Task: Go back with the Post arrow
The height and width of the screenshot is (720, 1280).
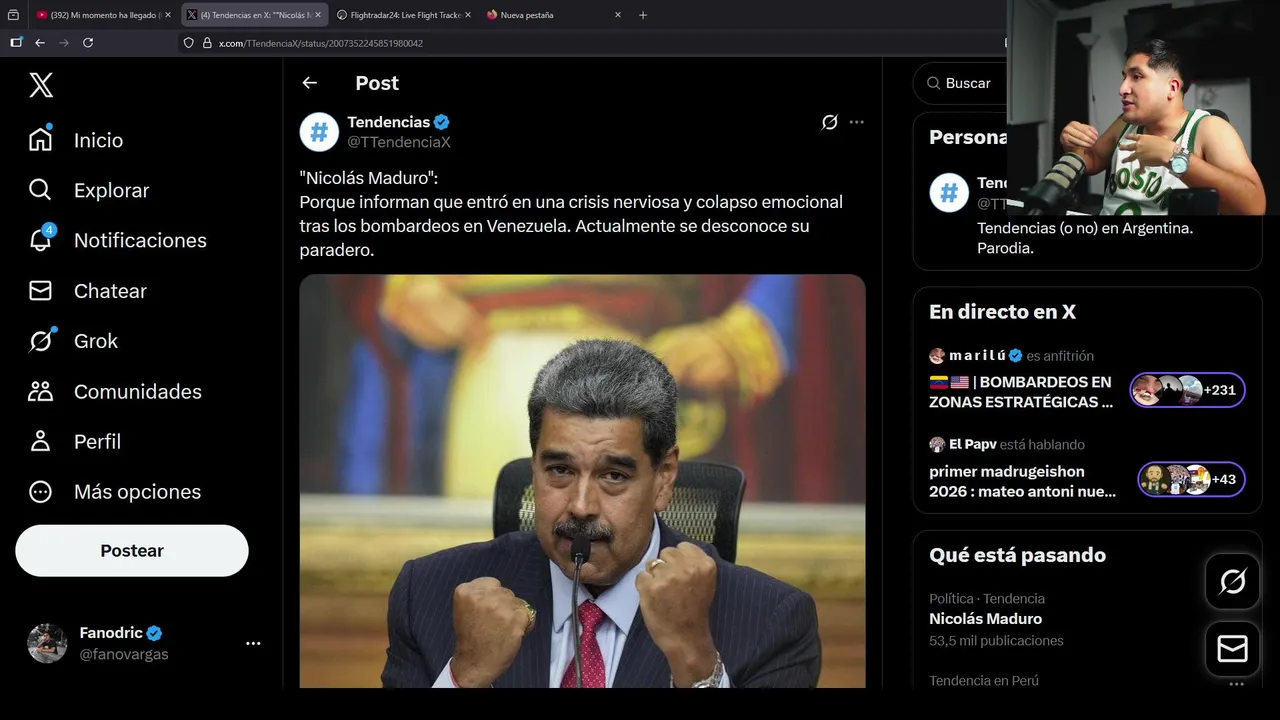Action: coord(310,83)
